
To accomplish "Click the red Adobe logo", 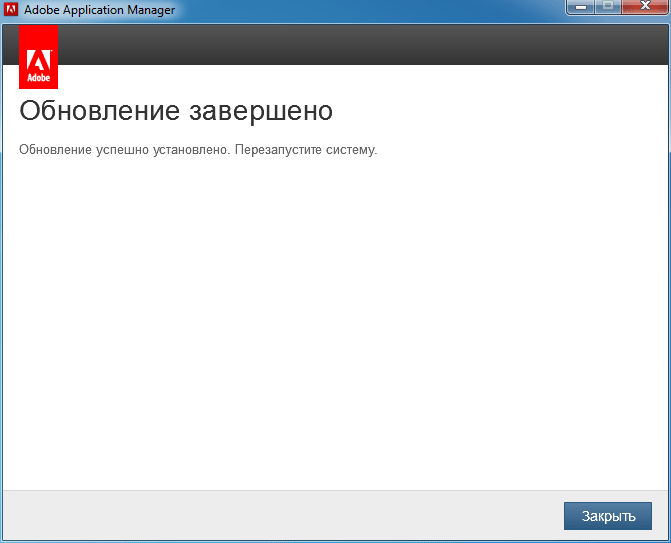I will tap(39, 57).
